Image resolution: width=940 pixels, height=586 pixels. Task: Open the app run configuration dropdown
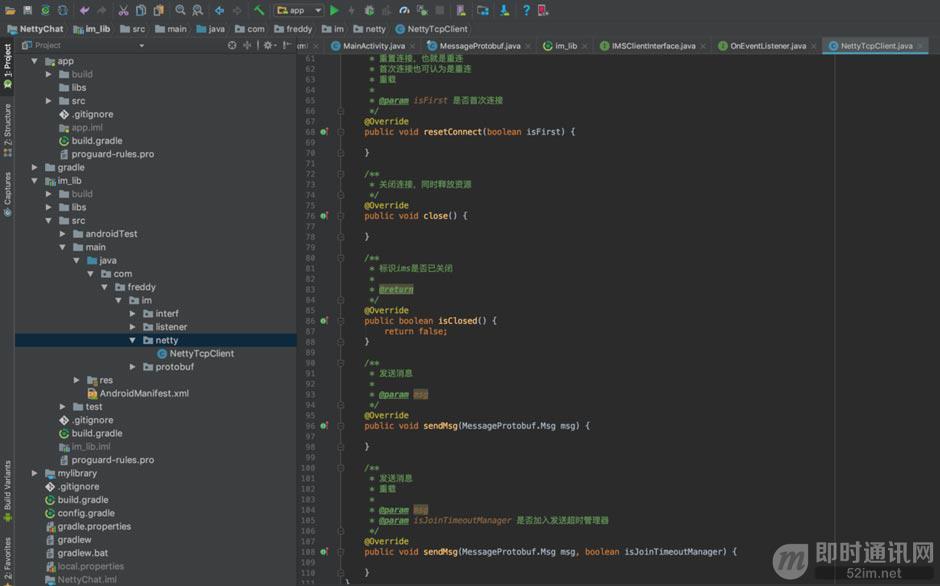(x=298, y=10)
